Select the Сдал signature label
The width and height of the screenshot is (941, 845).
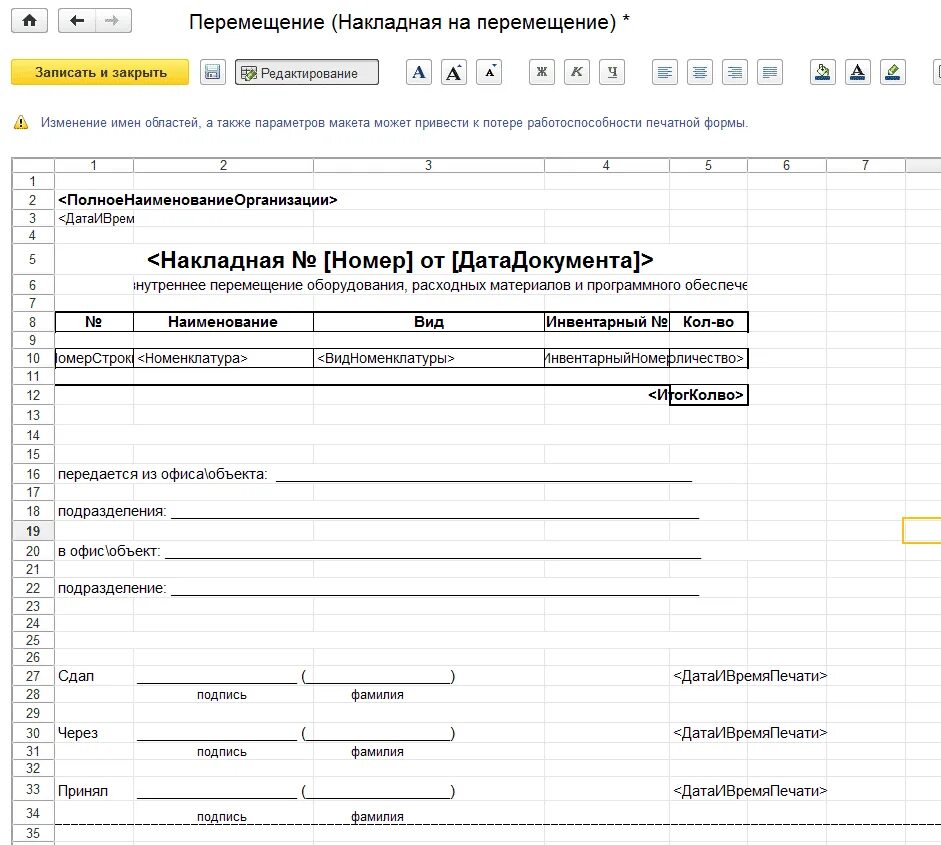[x=76, y=676]
